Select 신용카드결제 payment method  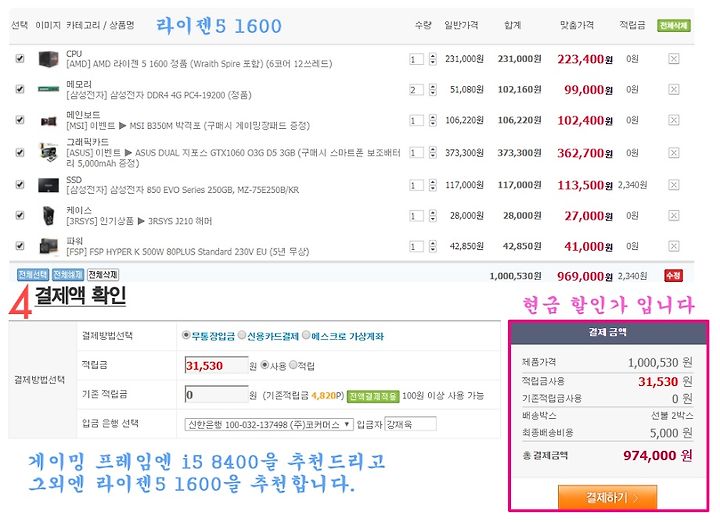point(242,335)
